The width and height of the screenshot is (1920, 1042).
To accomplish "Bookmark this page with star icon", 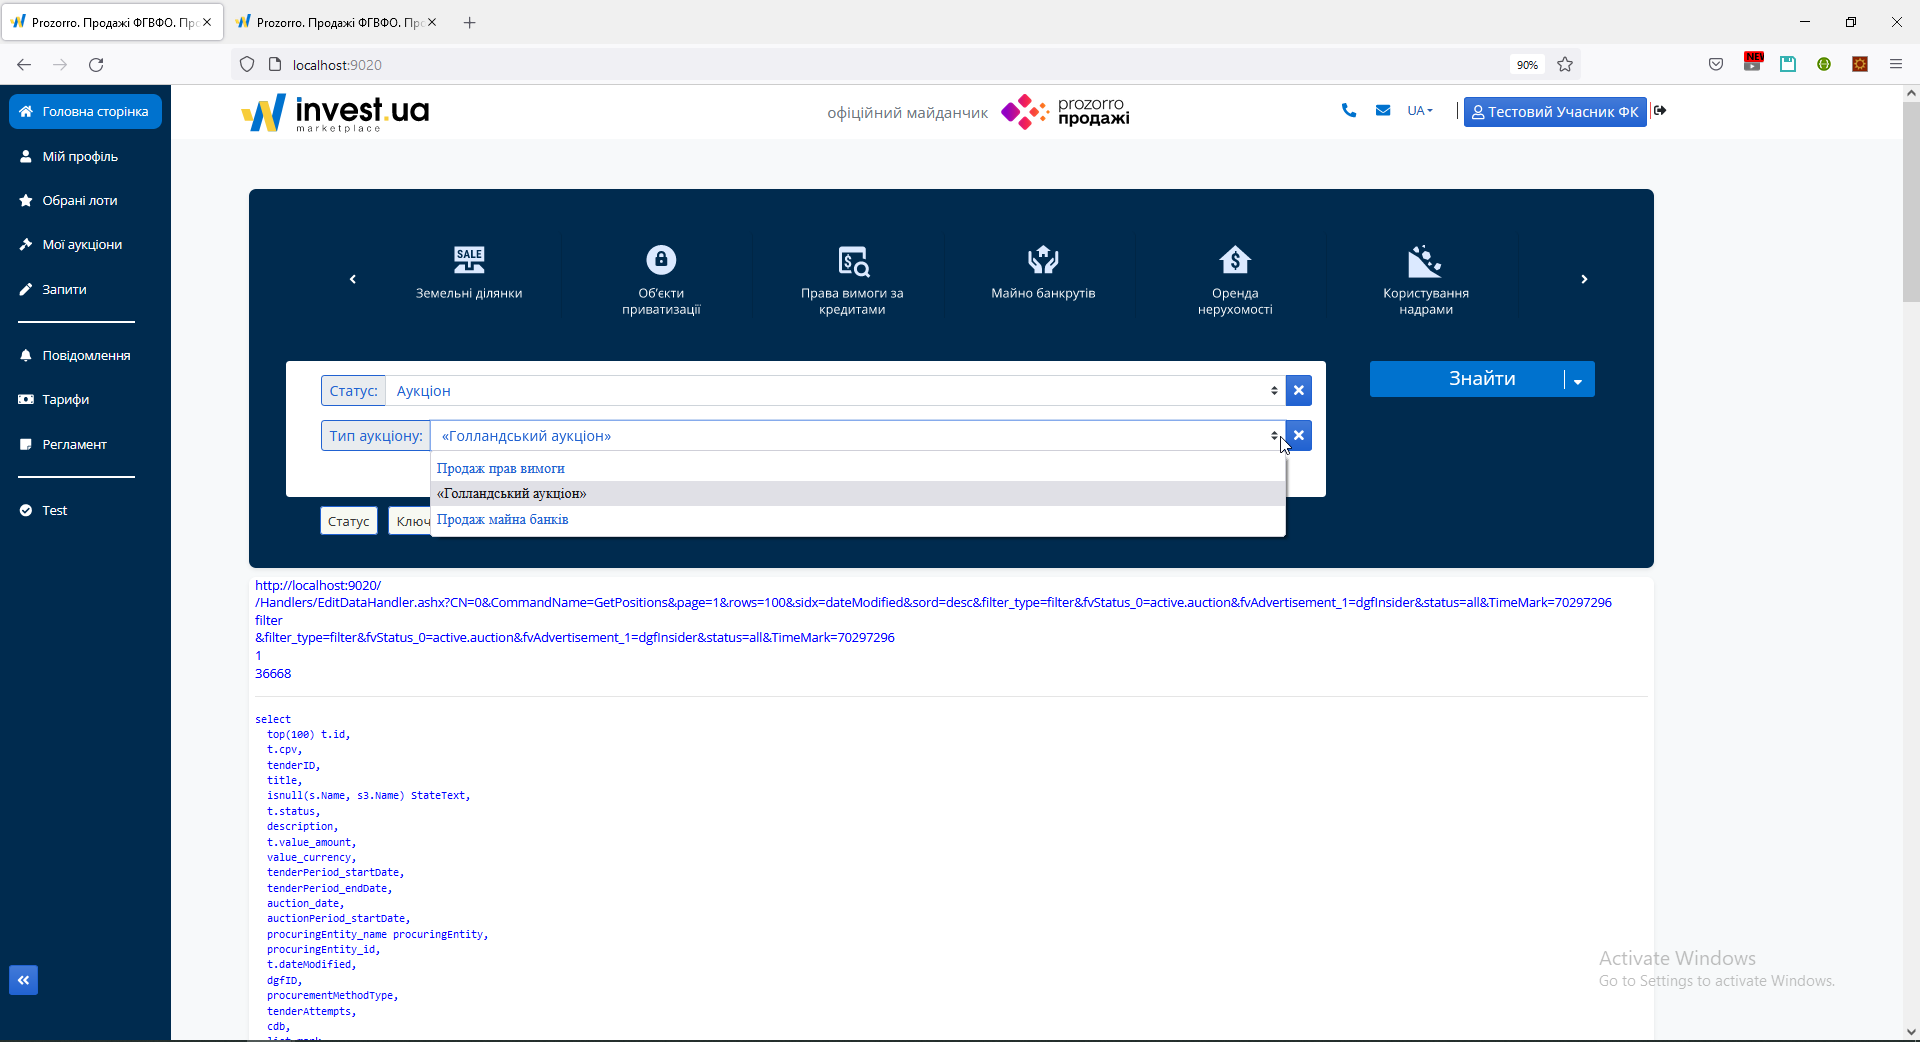I will (1565, 65).
